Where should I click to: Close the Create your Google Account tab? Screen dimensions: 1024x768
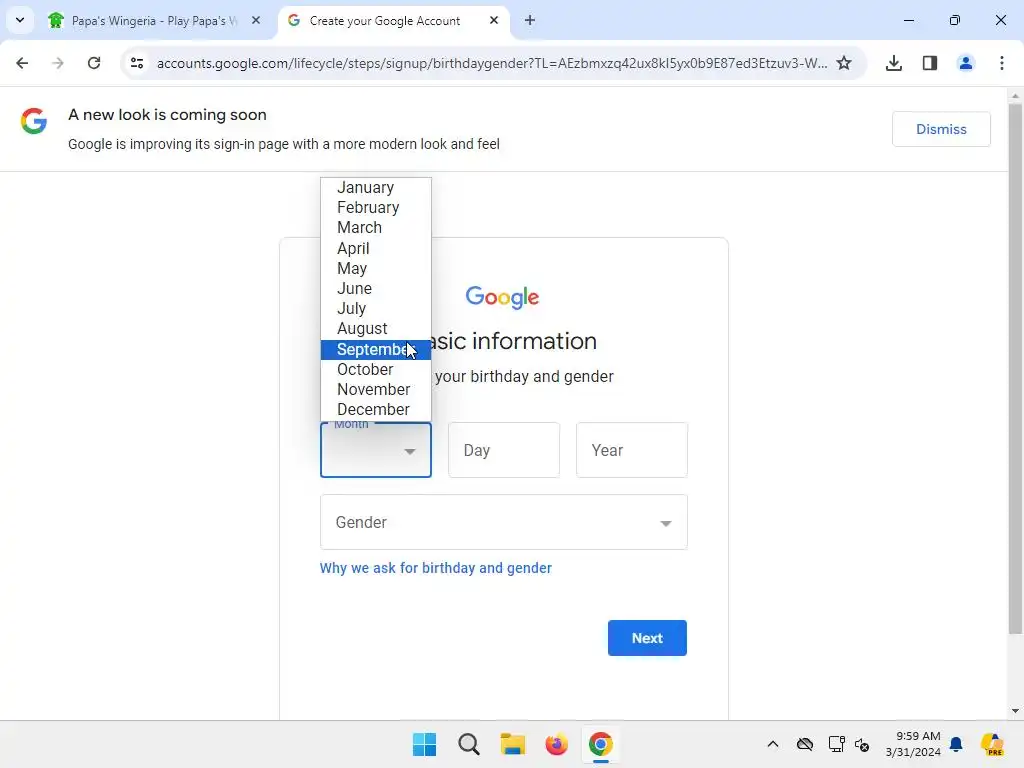pos(494,21)
